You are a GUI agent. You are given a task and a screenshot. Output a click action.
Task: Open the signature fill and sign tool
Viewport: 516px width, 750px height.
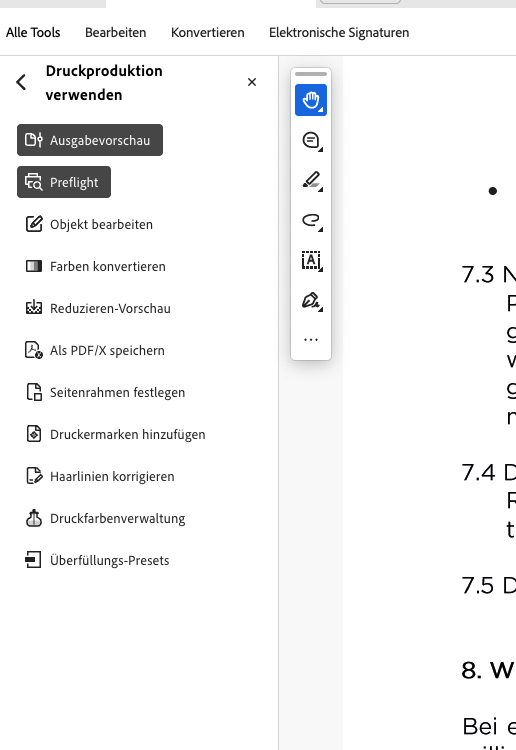pos(311,301)
